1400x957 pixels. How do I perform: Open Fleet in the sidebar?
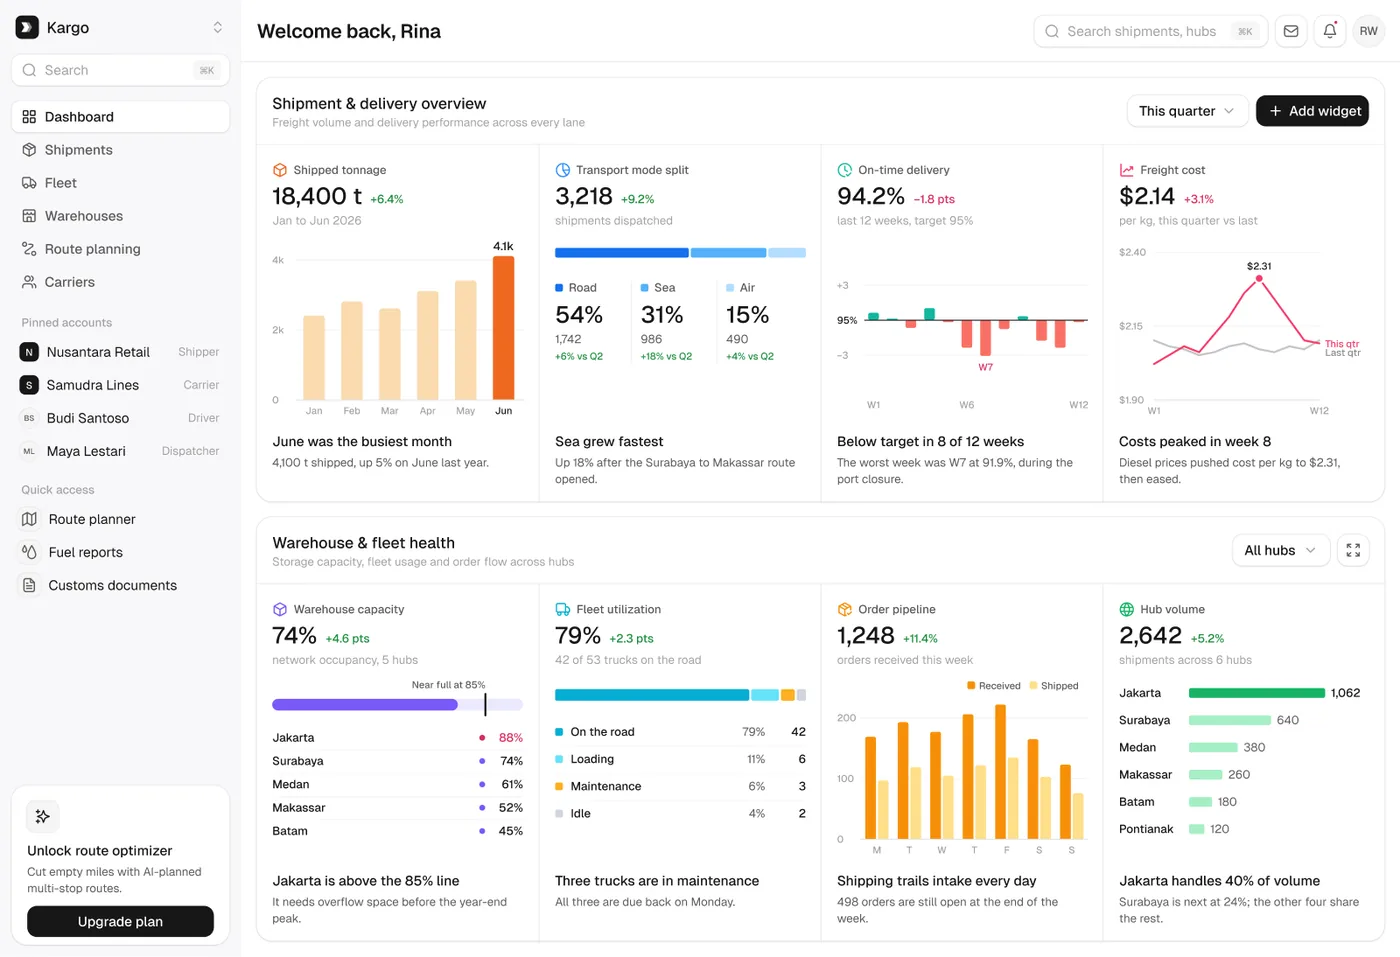(120, 182)
